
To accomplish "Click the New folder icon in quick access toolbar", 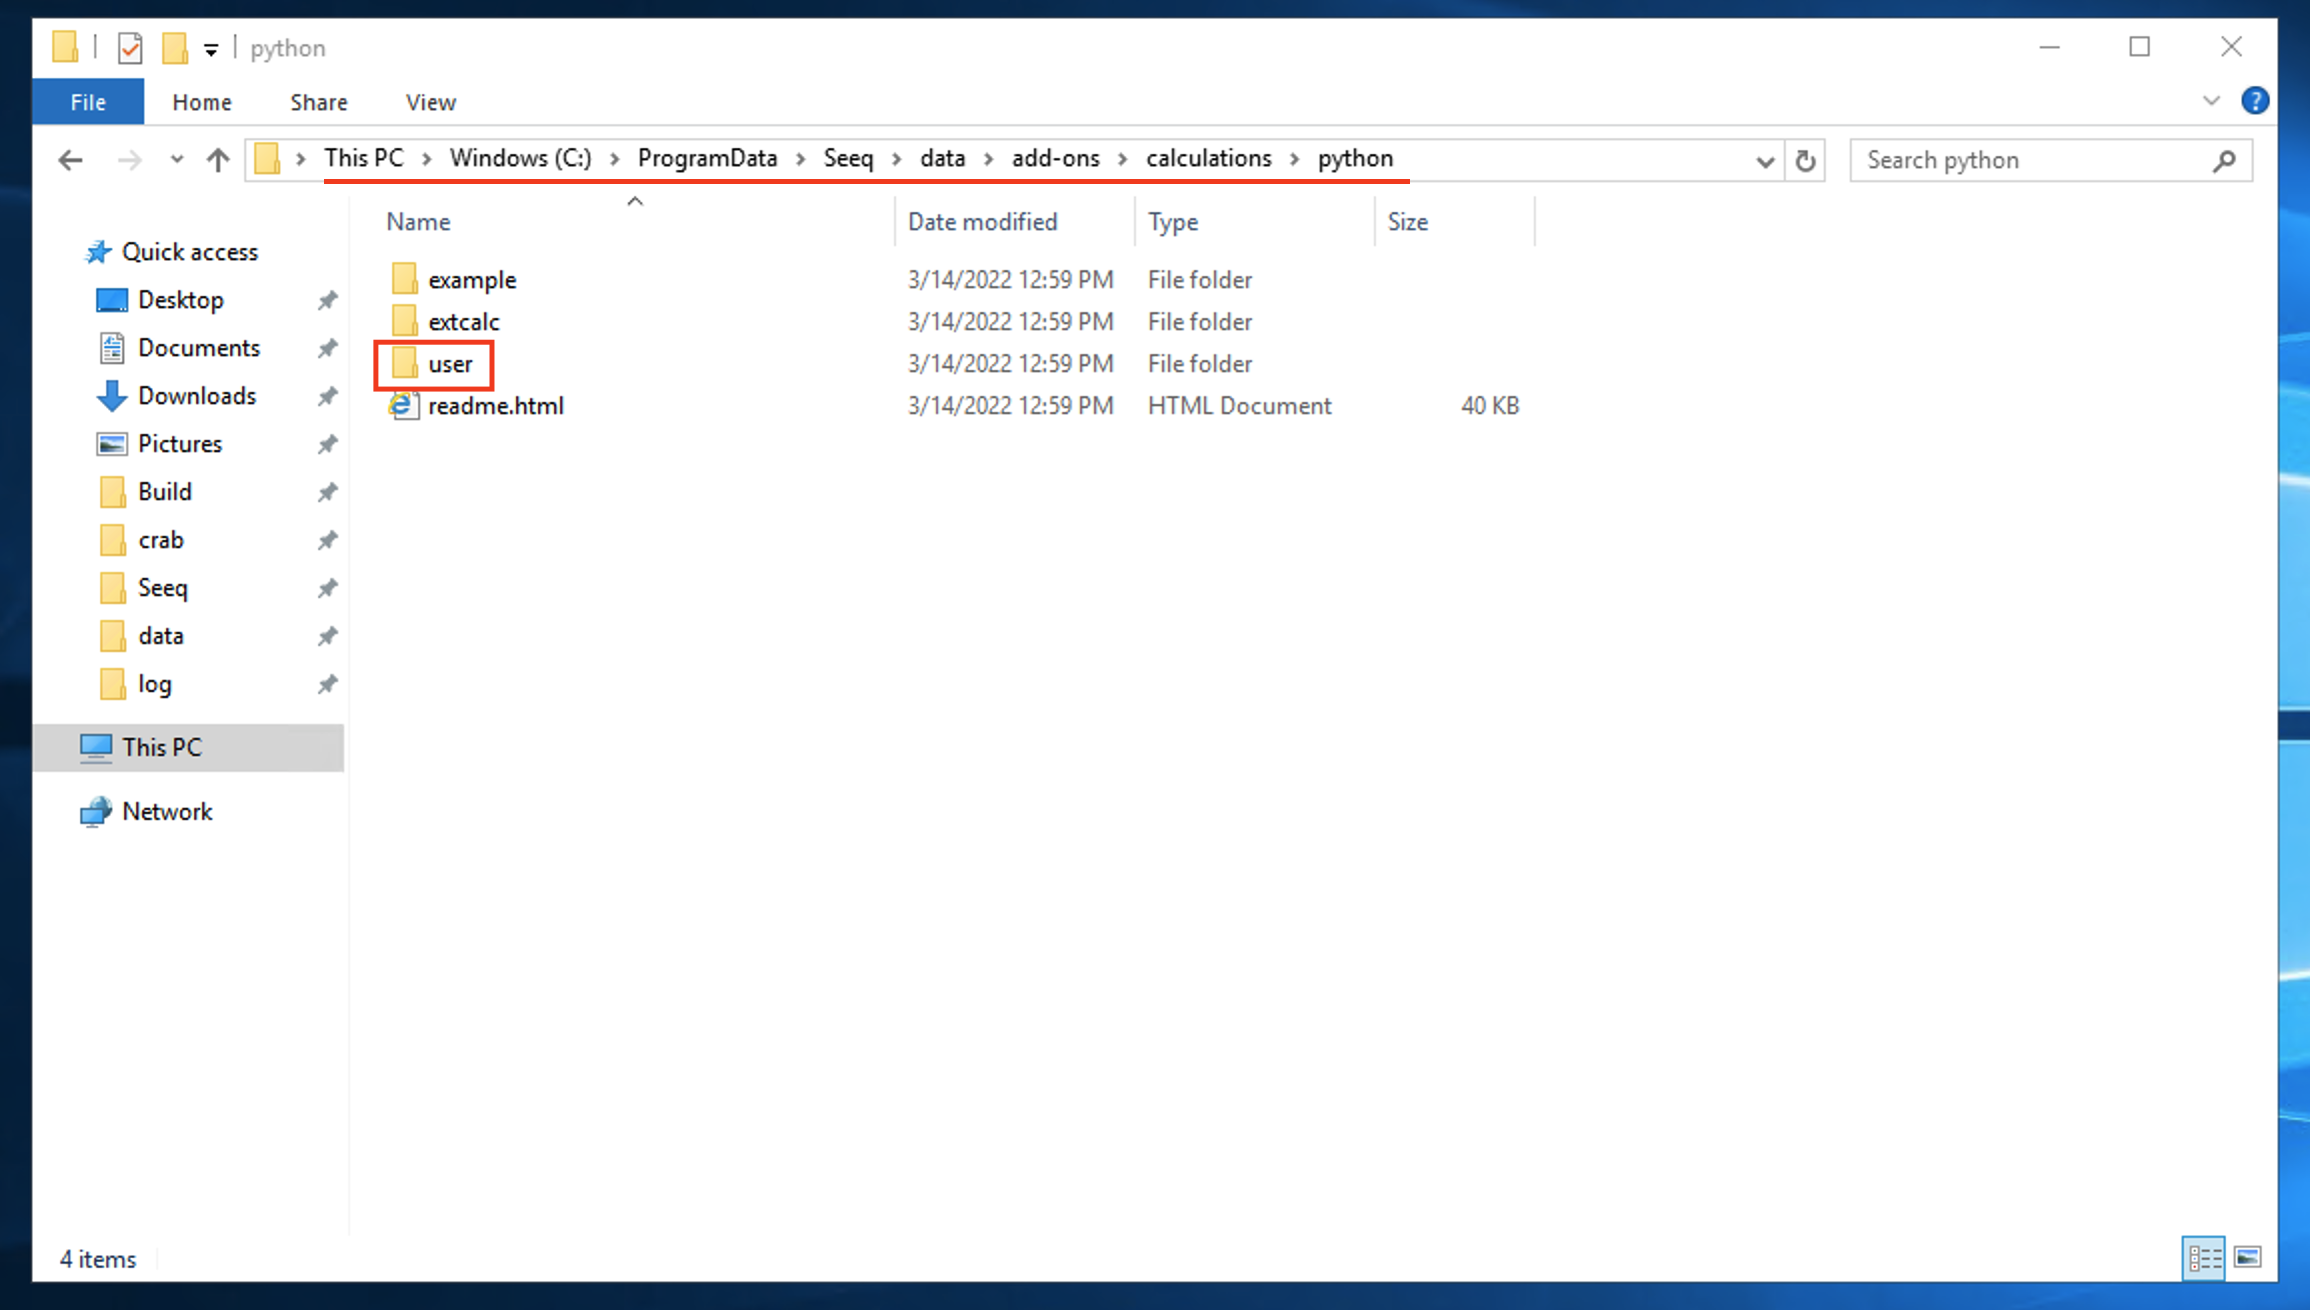I will [173, 47].
